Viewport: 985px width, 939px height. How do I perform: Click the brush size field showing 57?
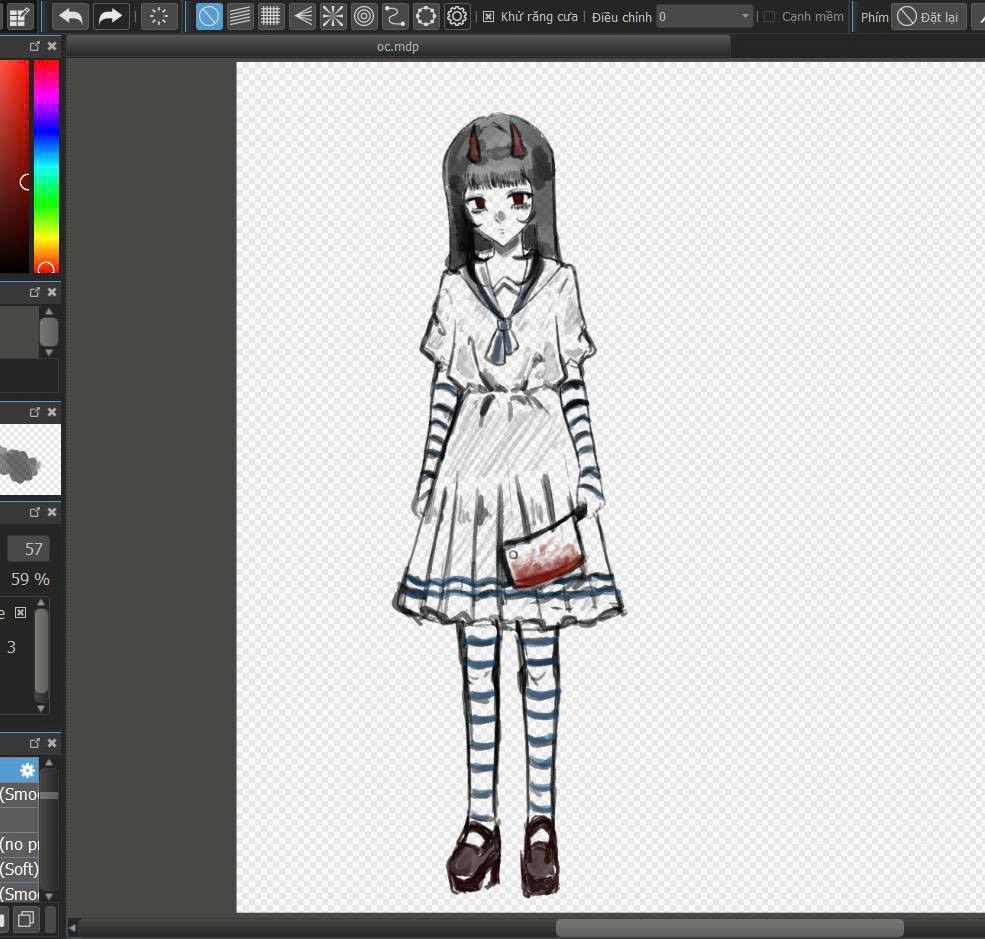click(x=28, y=549)
